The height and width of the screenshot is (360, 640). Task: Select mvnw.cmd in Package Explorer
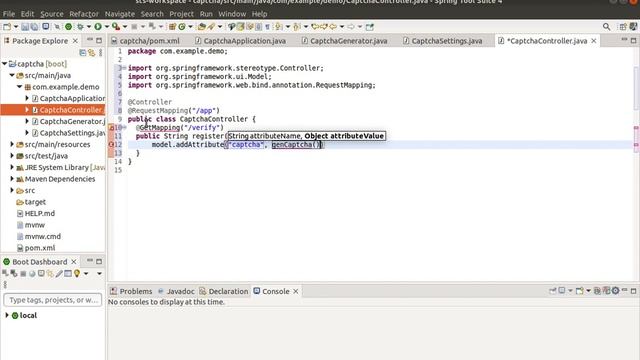(38, 236)
